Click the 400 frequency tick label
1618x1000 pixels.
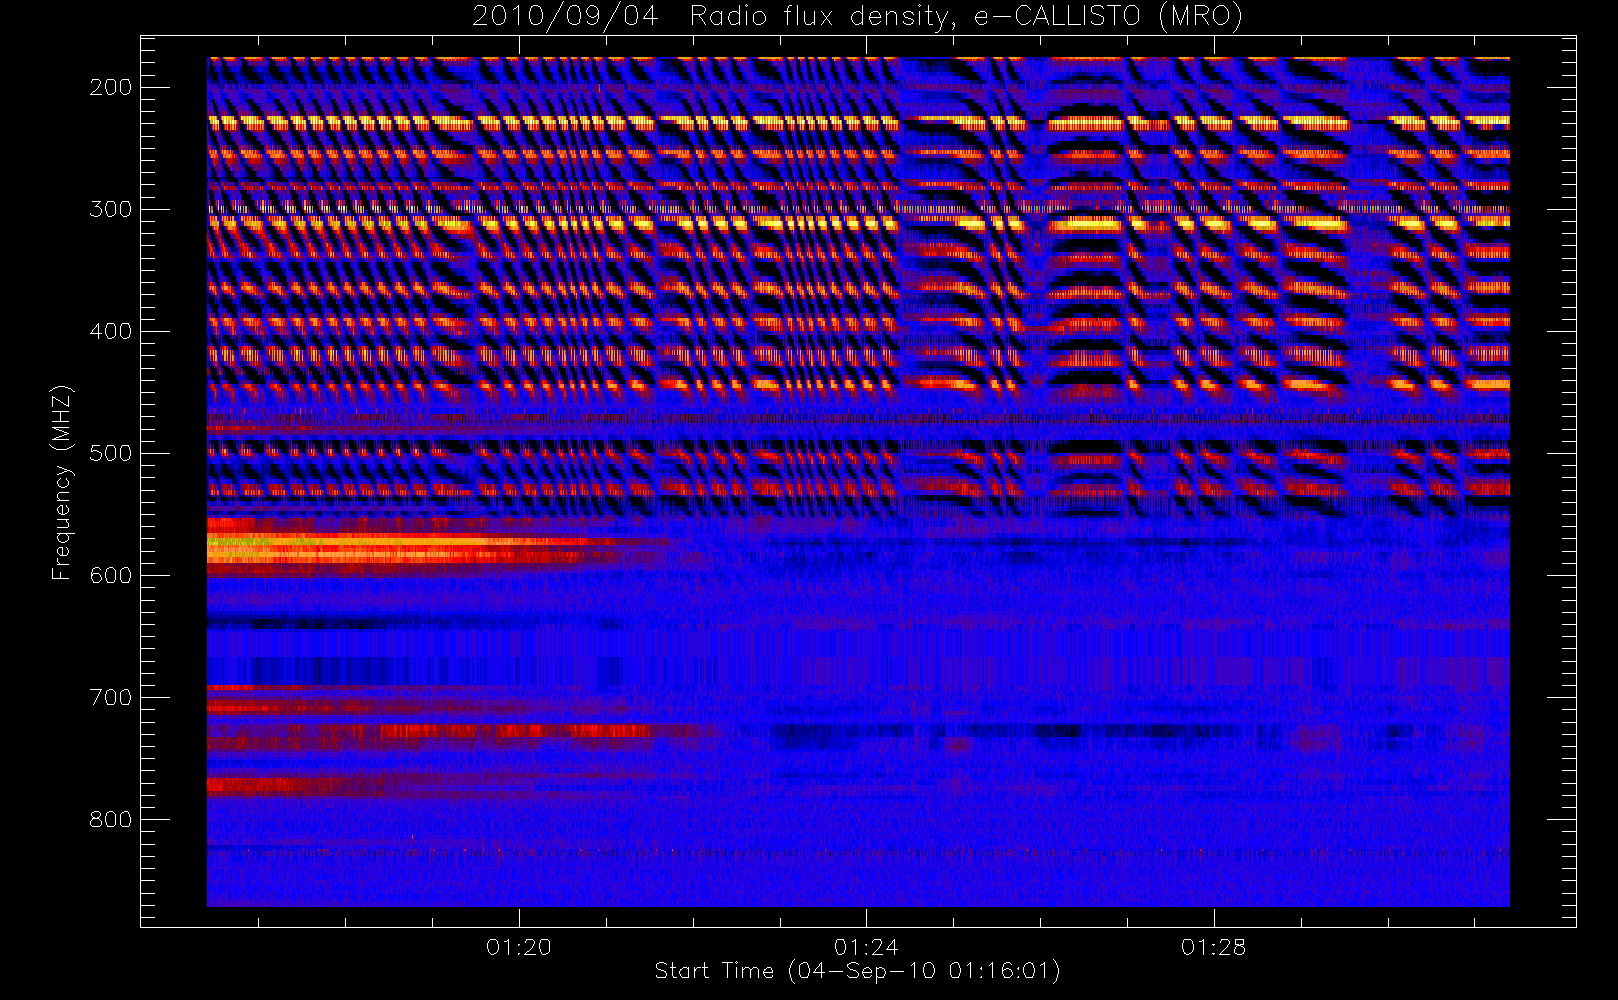pos(110,331)
